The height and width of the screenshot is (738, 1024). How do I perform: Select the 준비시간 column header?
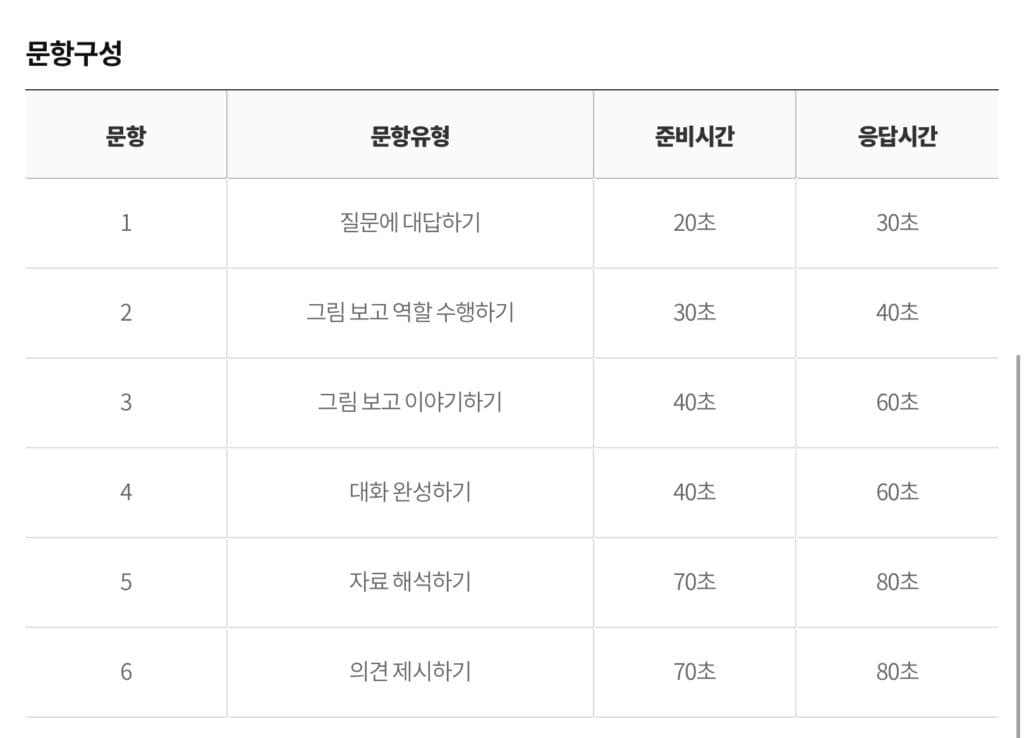tap(694, 136)
